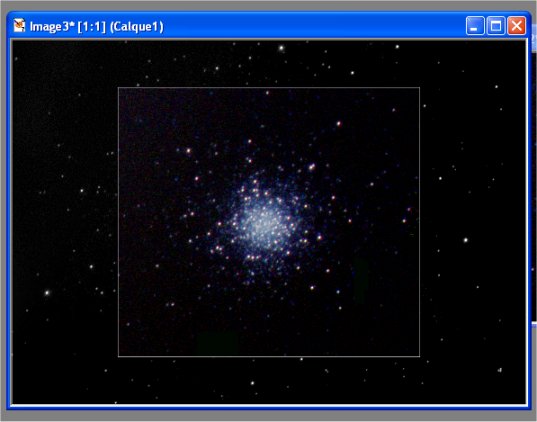537x422 pixels.
Task: Click the bright star below the selection near bottom center
Action: 252,383
